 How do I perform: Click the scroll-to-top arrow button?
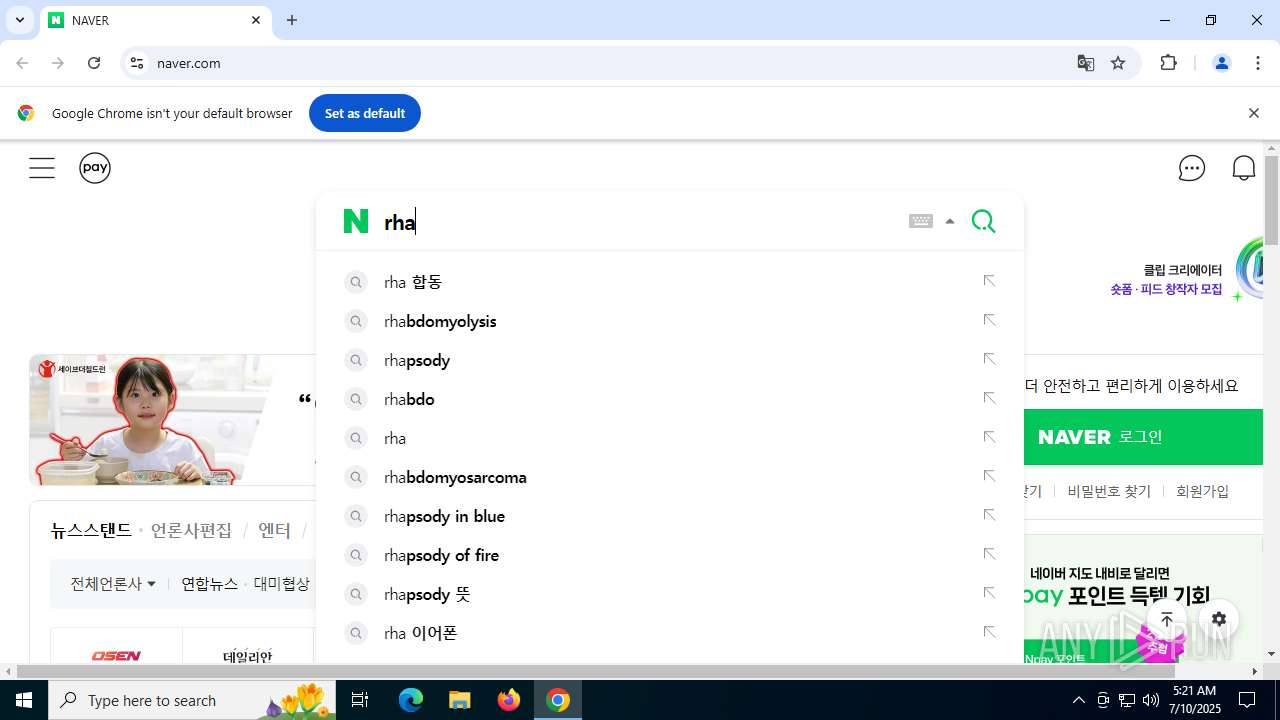click(1167, 619)
